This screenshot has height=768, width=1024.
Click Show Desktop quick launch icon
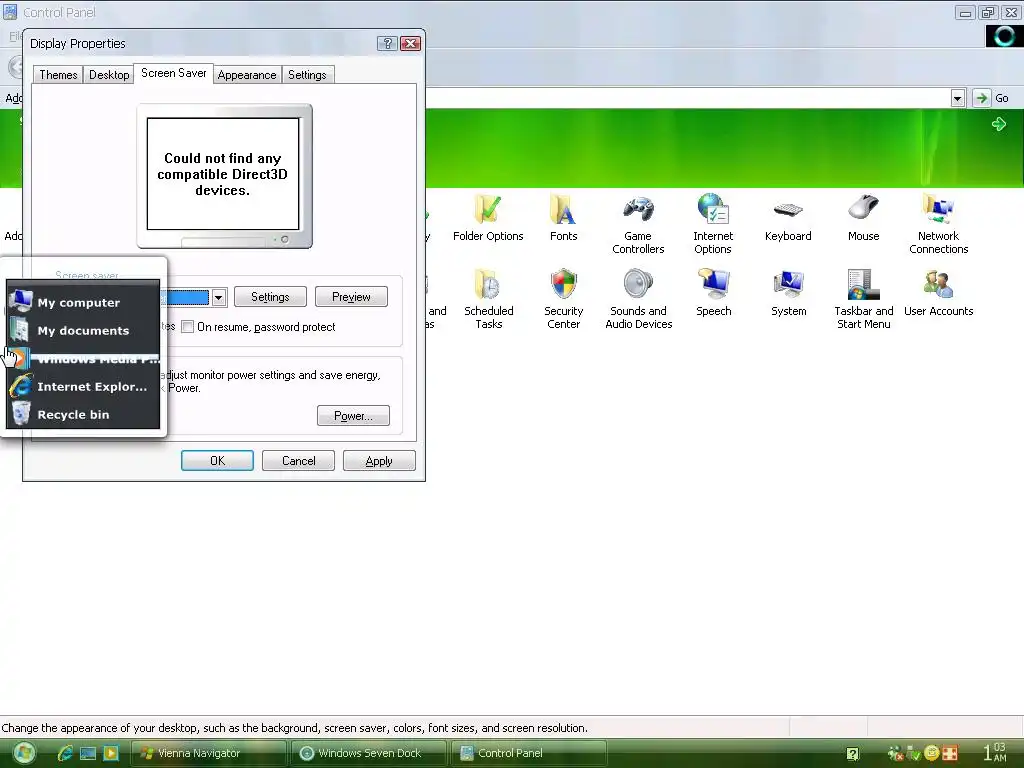(x=88, y=753)
